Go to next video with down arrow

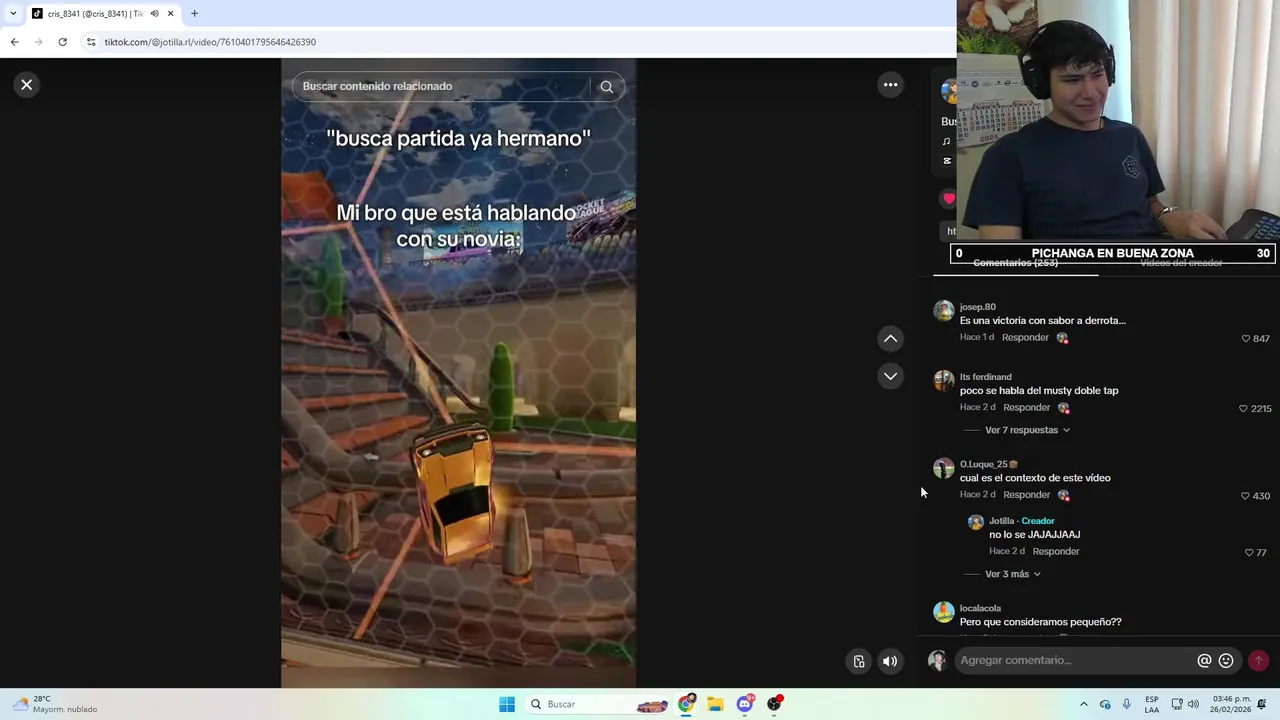[890, 376]
